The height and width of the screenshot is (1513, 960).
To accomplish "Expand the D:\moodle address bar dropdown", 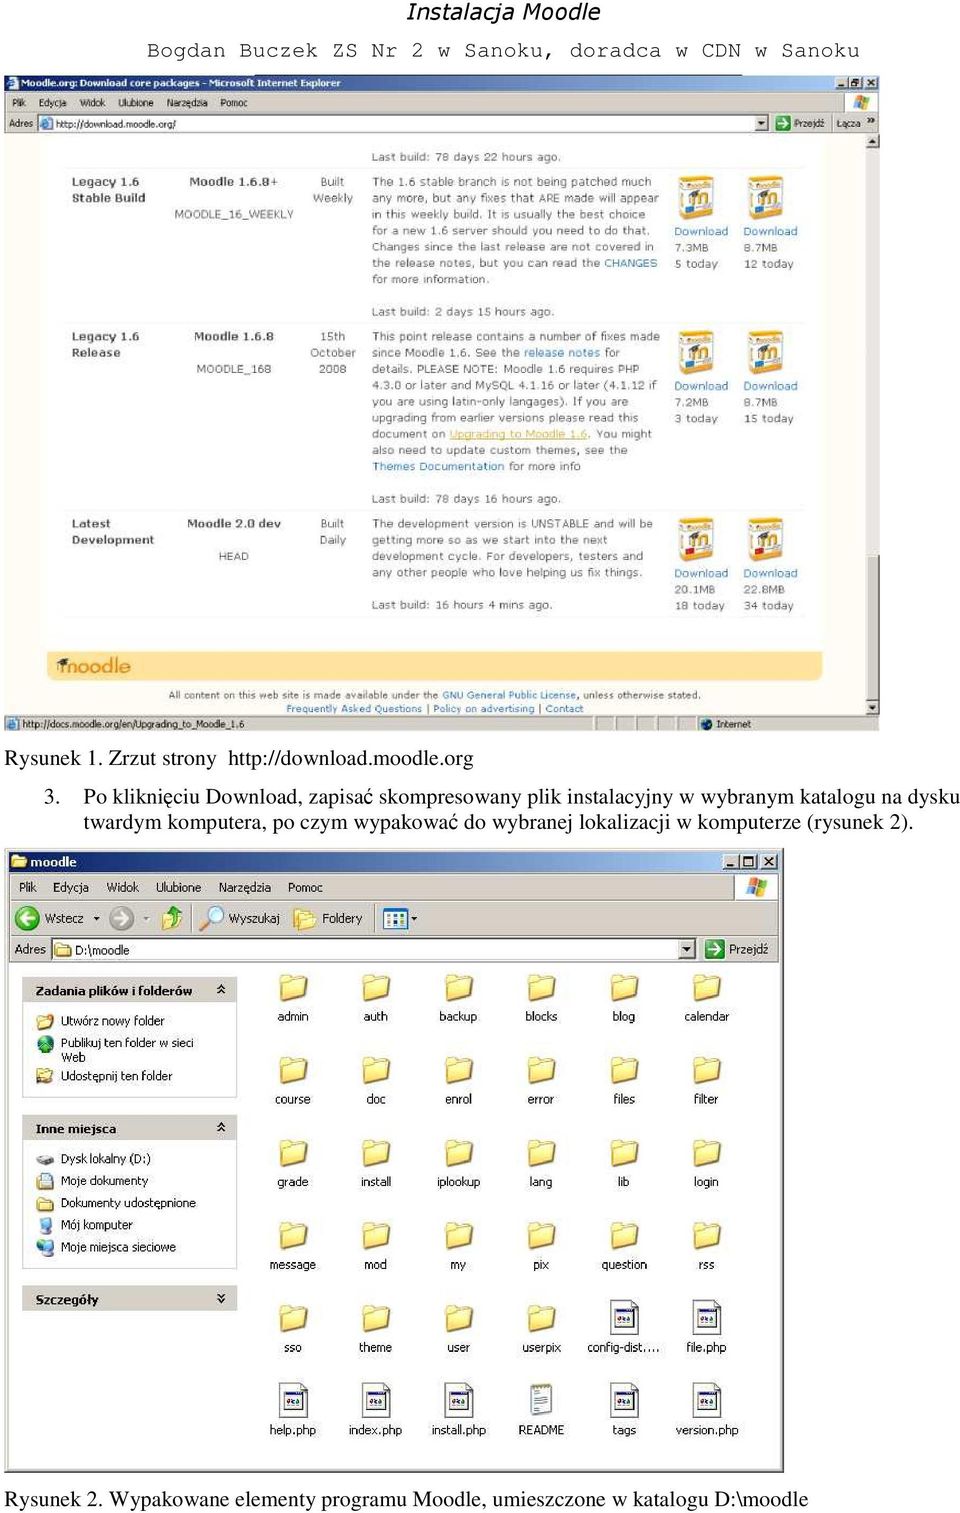I will [x=687, y=949].
